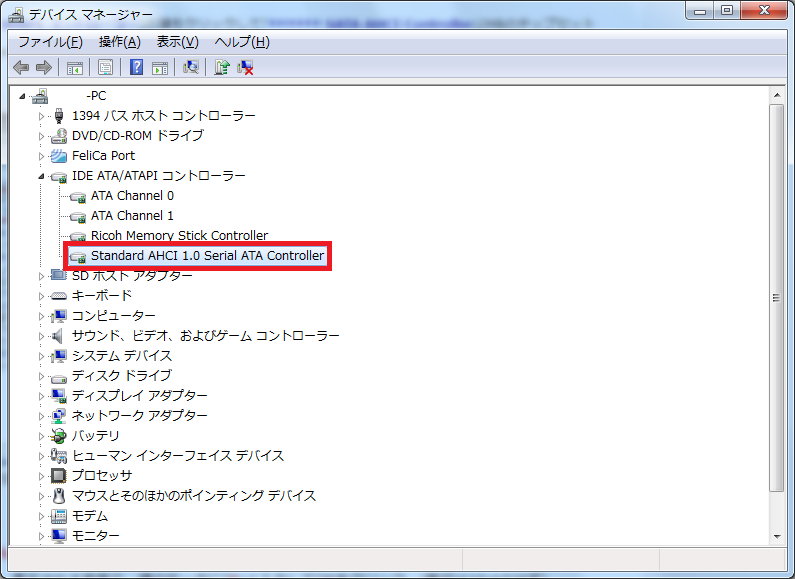The height and width of the screenshot is (579, 795).
Task: Collapse the -PC root node
Action: pyautogui.click(x=22, y=96)
